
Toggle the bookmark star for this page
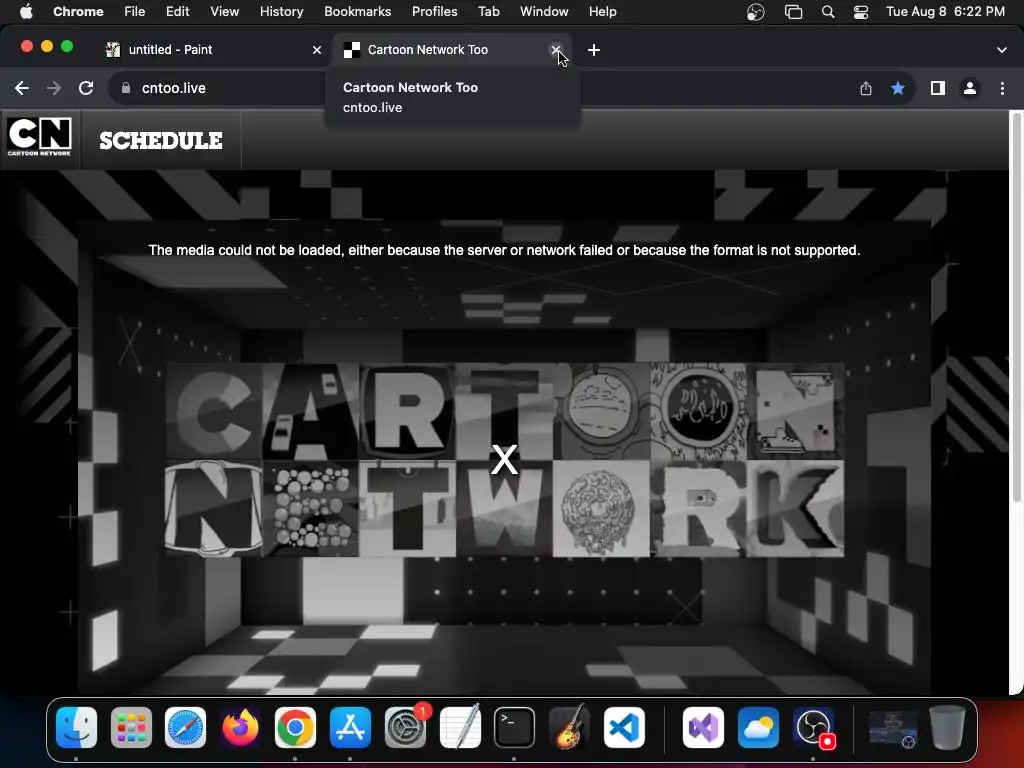click(x=898, y=88)
